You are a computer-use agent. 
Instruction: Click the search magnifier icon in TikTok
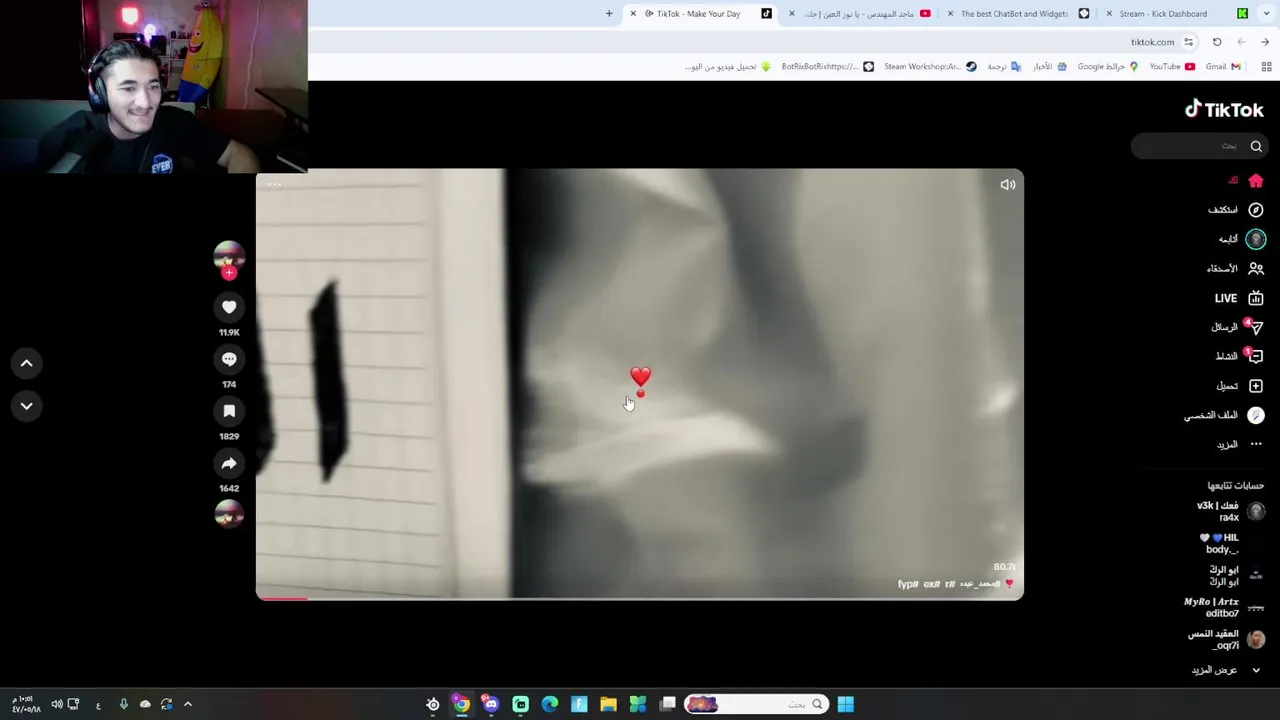pos(1256,146)
